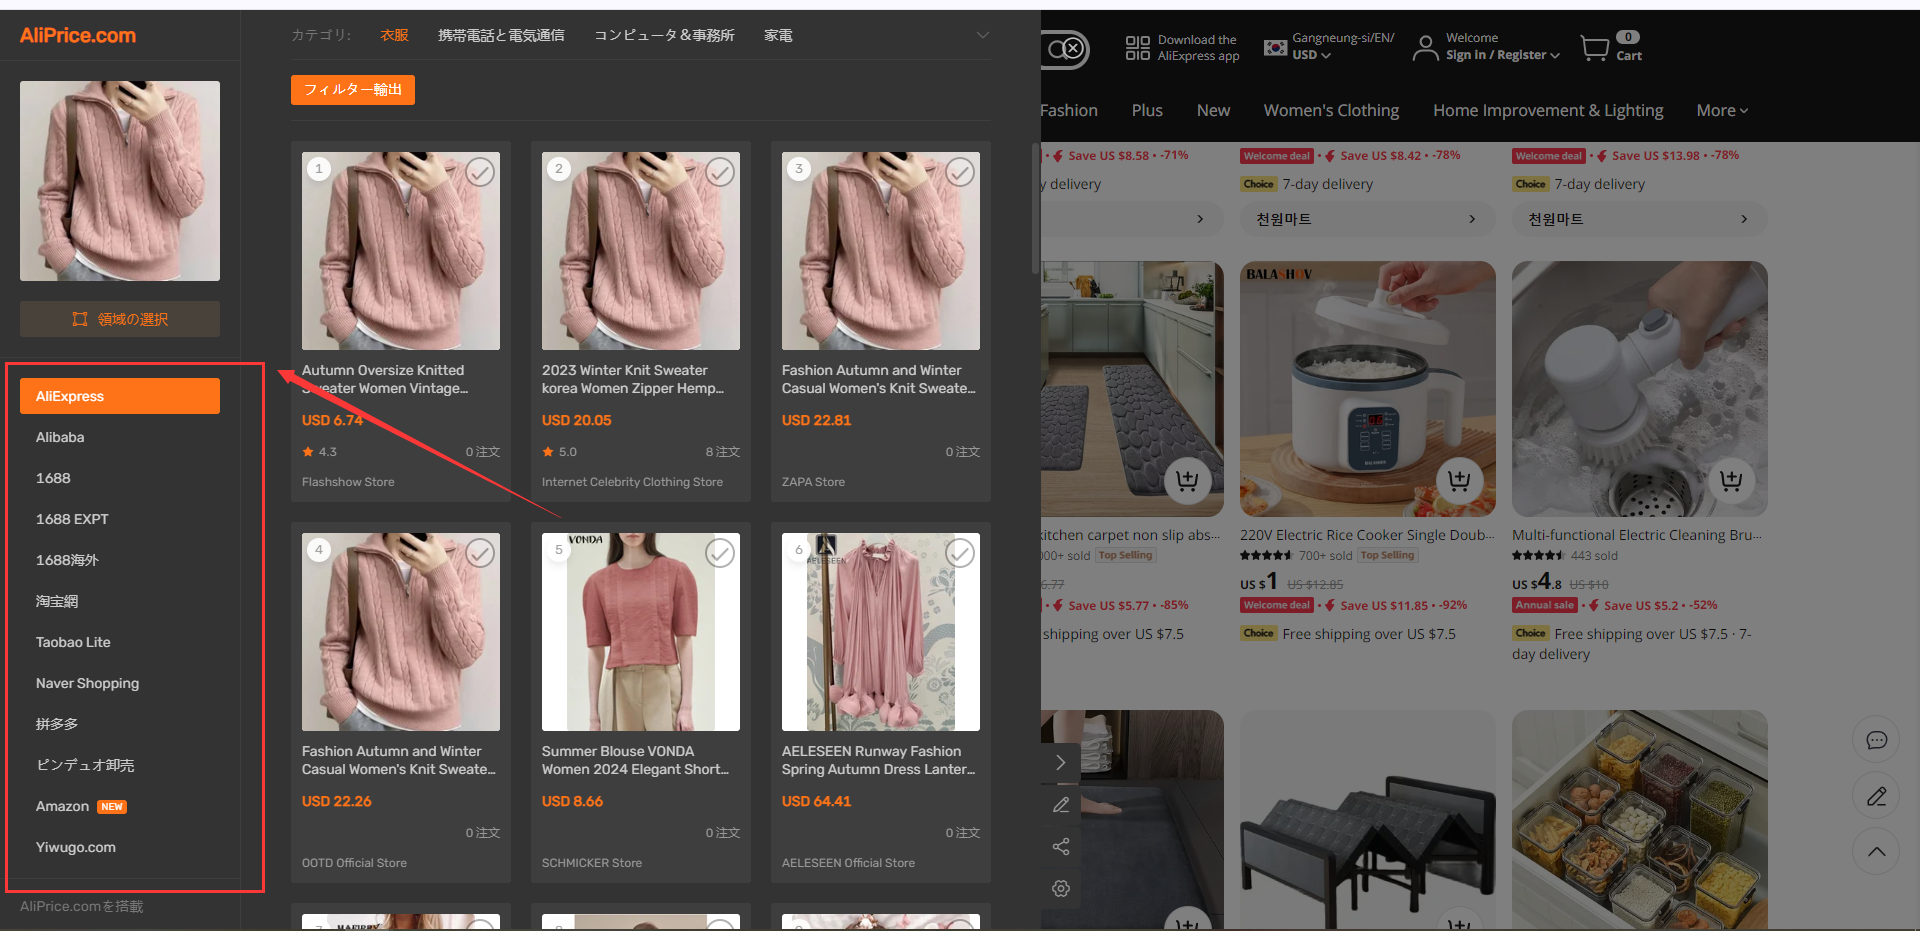1920x931 pixels.
Task: Open Autumn Oversize Knitted Sweater thumbnail
Action: point(401,251)
